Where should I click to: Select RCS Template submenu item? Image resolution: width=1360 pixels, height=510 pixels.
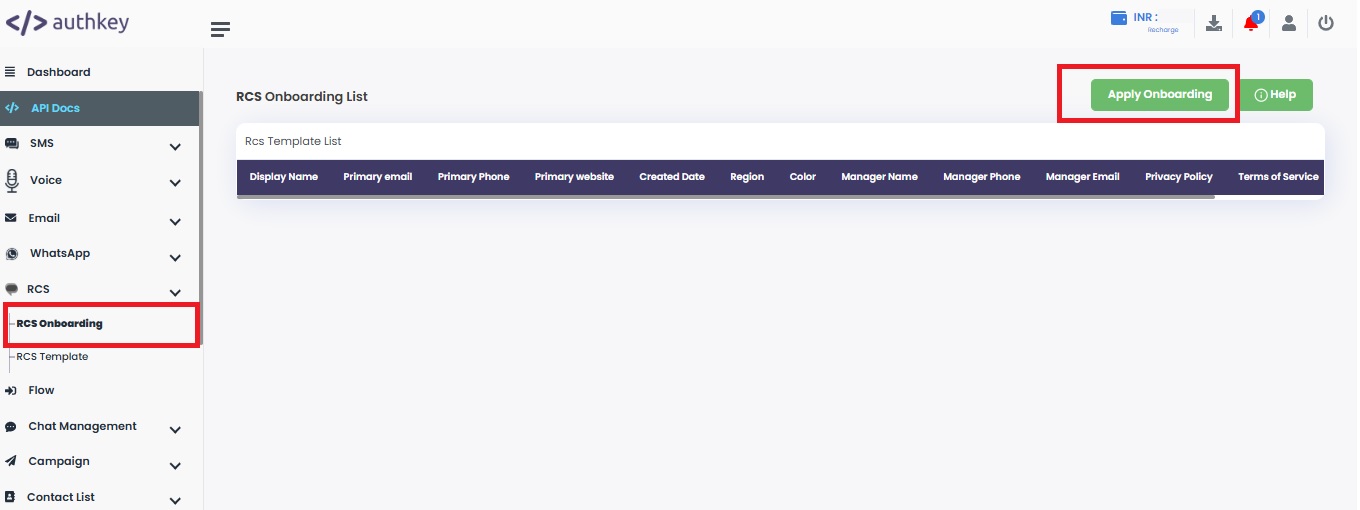click(x=52, y=357)
